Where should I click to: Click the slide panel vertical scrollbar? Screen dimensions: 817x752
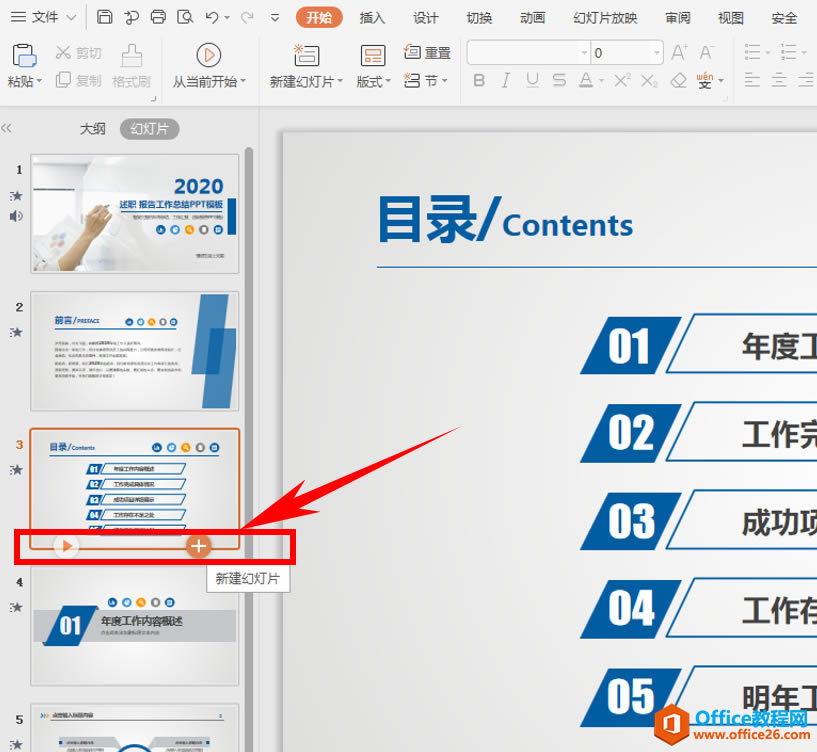[x=249, y=448]
